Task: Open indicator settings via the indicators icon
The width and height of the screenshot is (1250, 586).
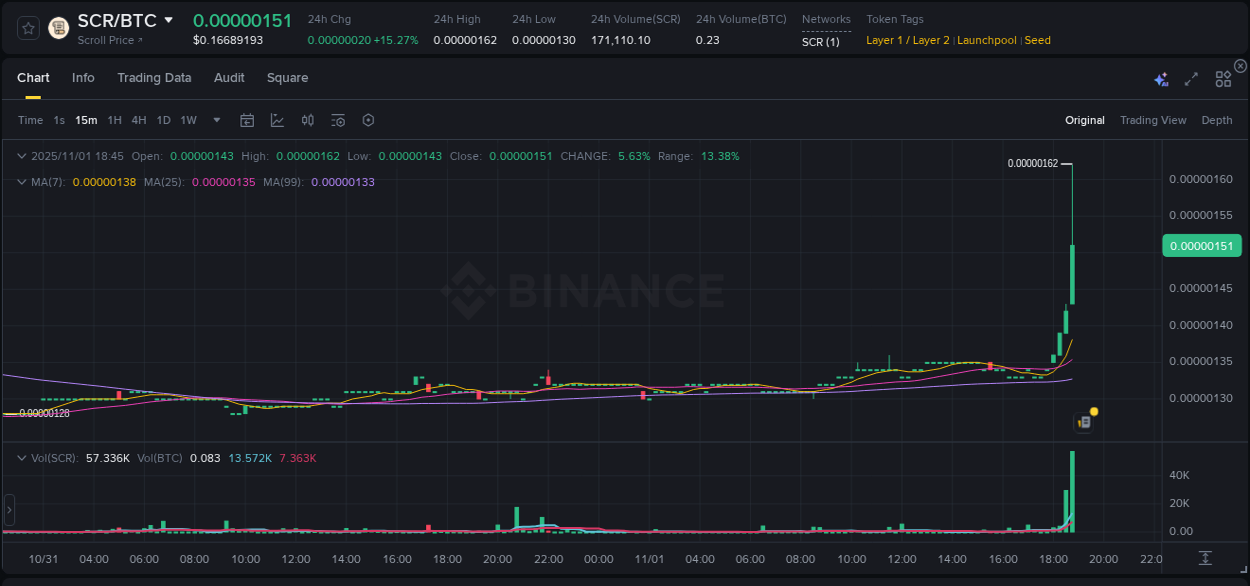Action: (x=338, y=120)
